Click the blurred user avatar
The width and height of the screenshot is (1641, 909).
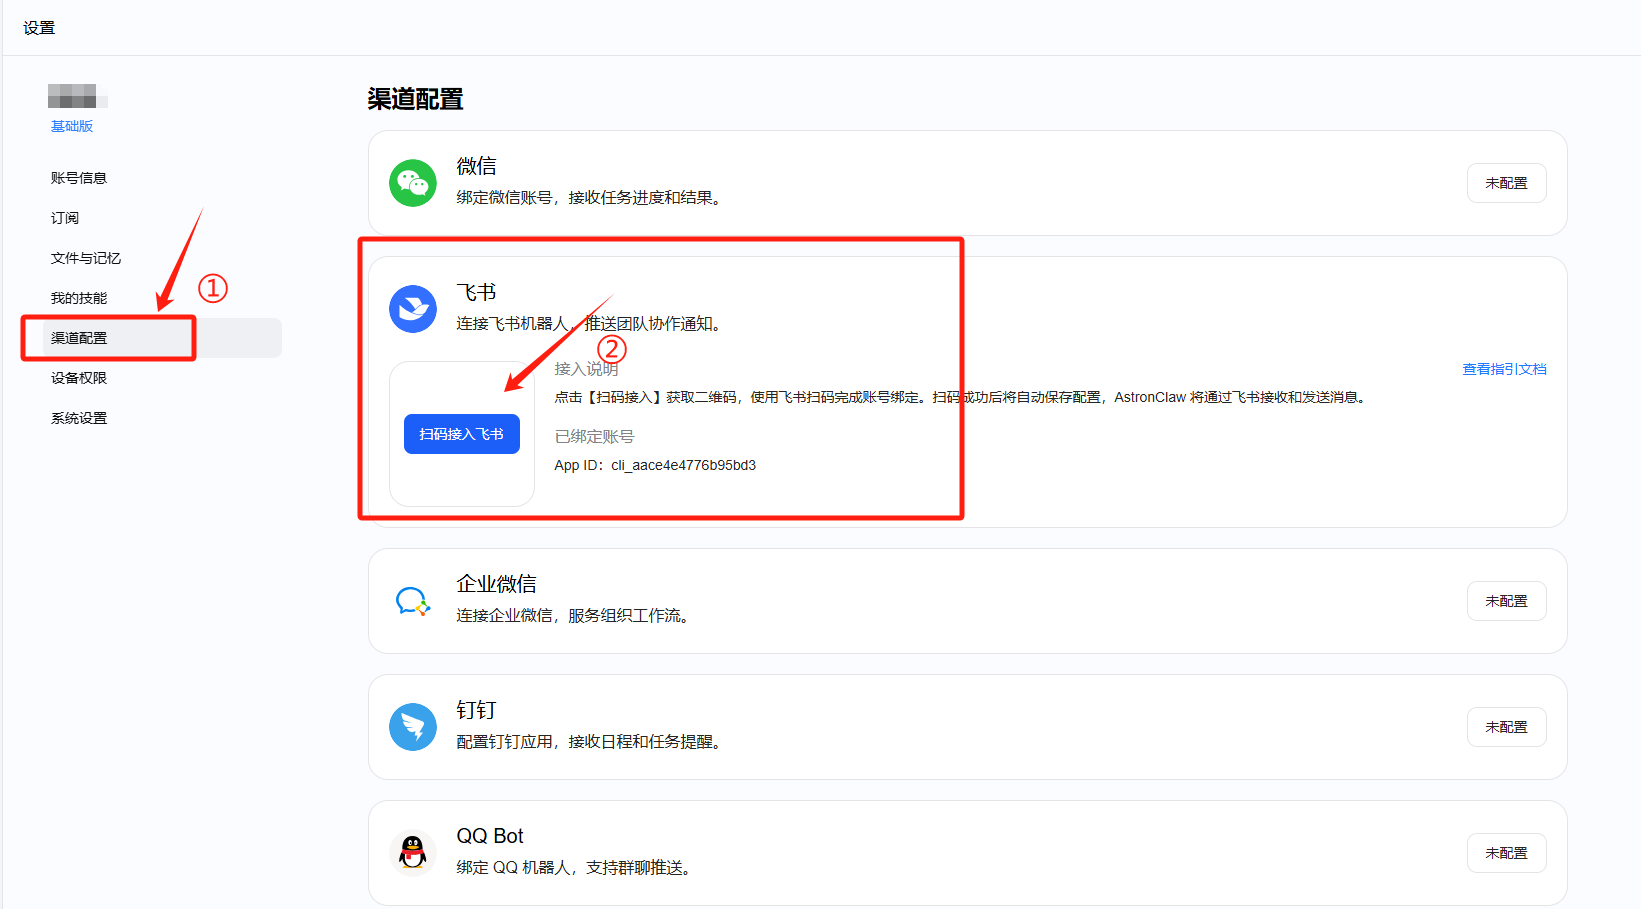[77, 96]
